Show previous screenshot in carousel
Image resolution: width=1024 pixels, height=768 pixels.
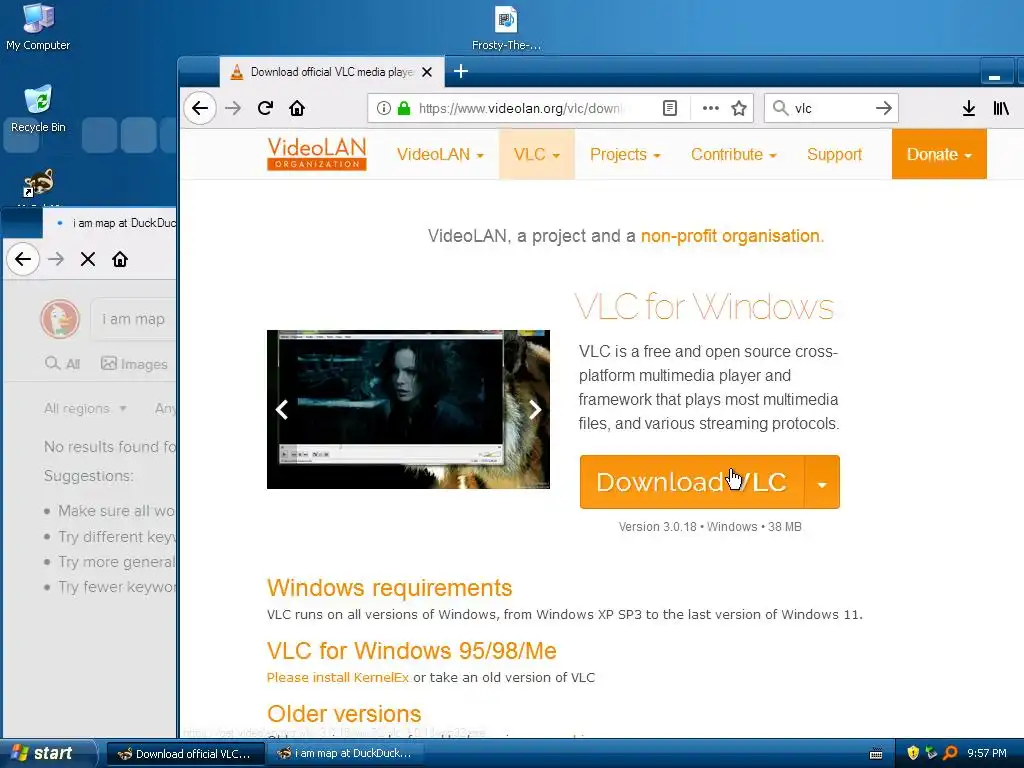pos(282,409)
